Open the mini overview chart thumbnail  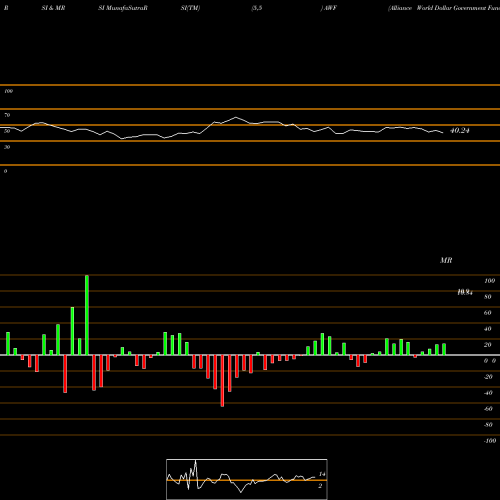[247, 479]
